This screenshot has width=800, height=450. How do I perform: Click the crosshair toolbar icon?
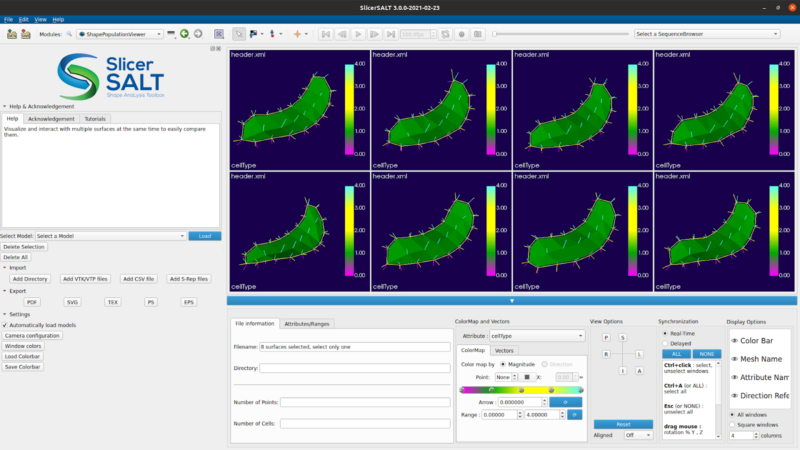click(x=298, y=34)
